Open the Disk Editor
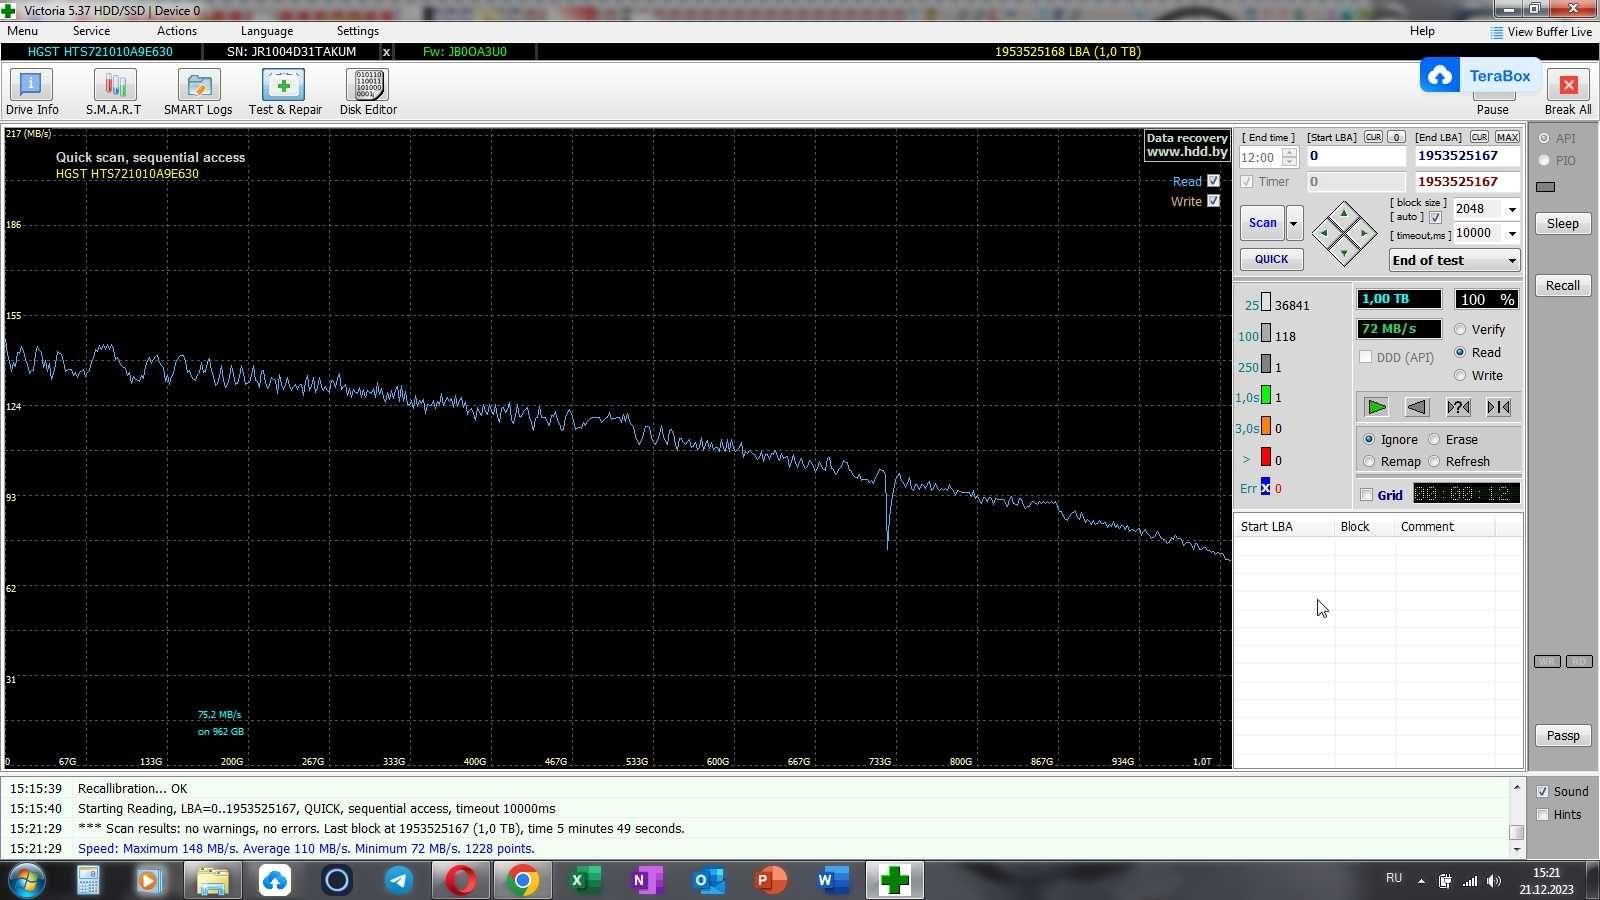Viewport: 1600px width, 900px height. pos(368,92)
